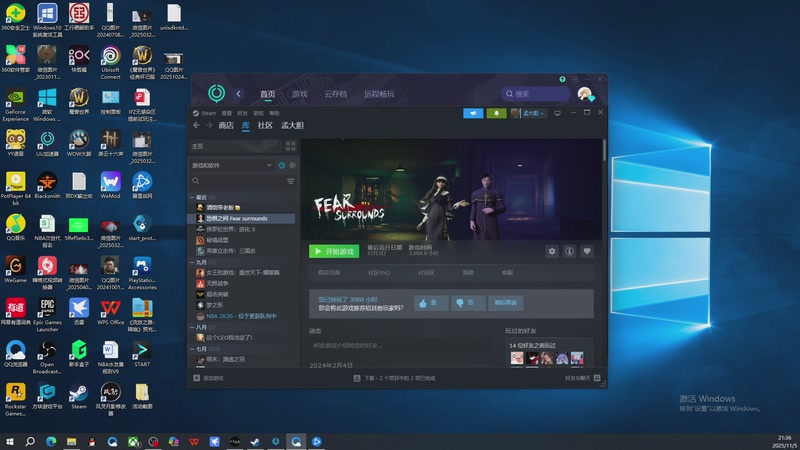
Task: Toggle sort by recent activity clock icon
Action: point(282,165)
